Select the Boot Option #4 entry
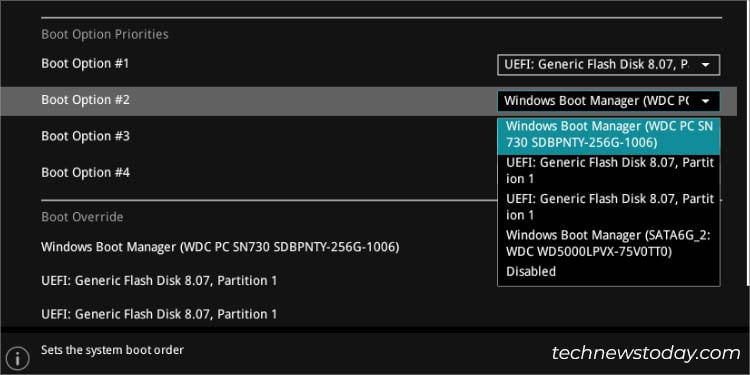The image size is (750, 375). point(85,173)
